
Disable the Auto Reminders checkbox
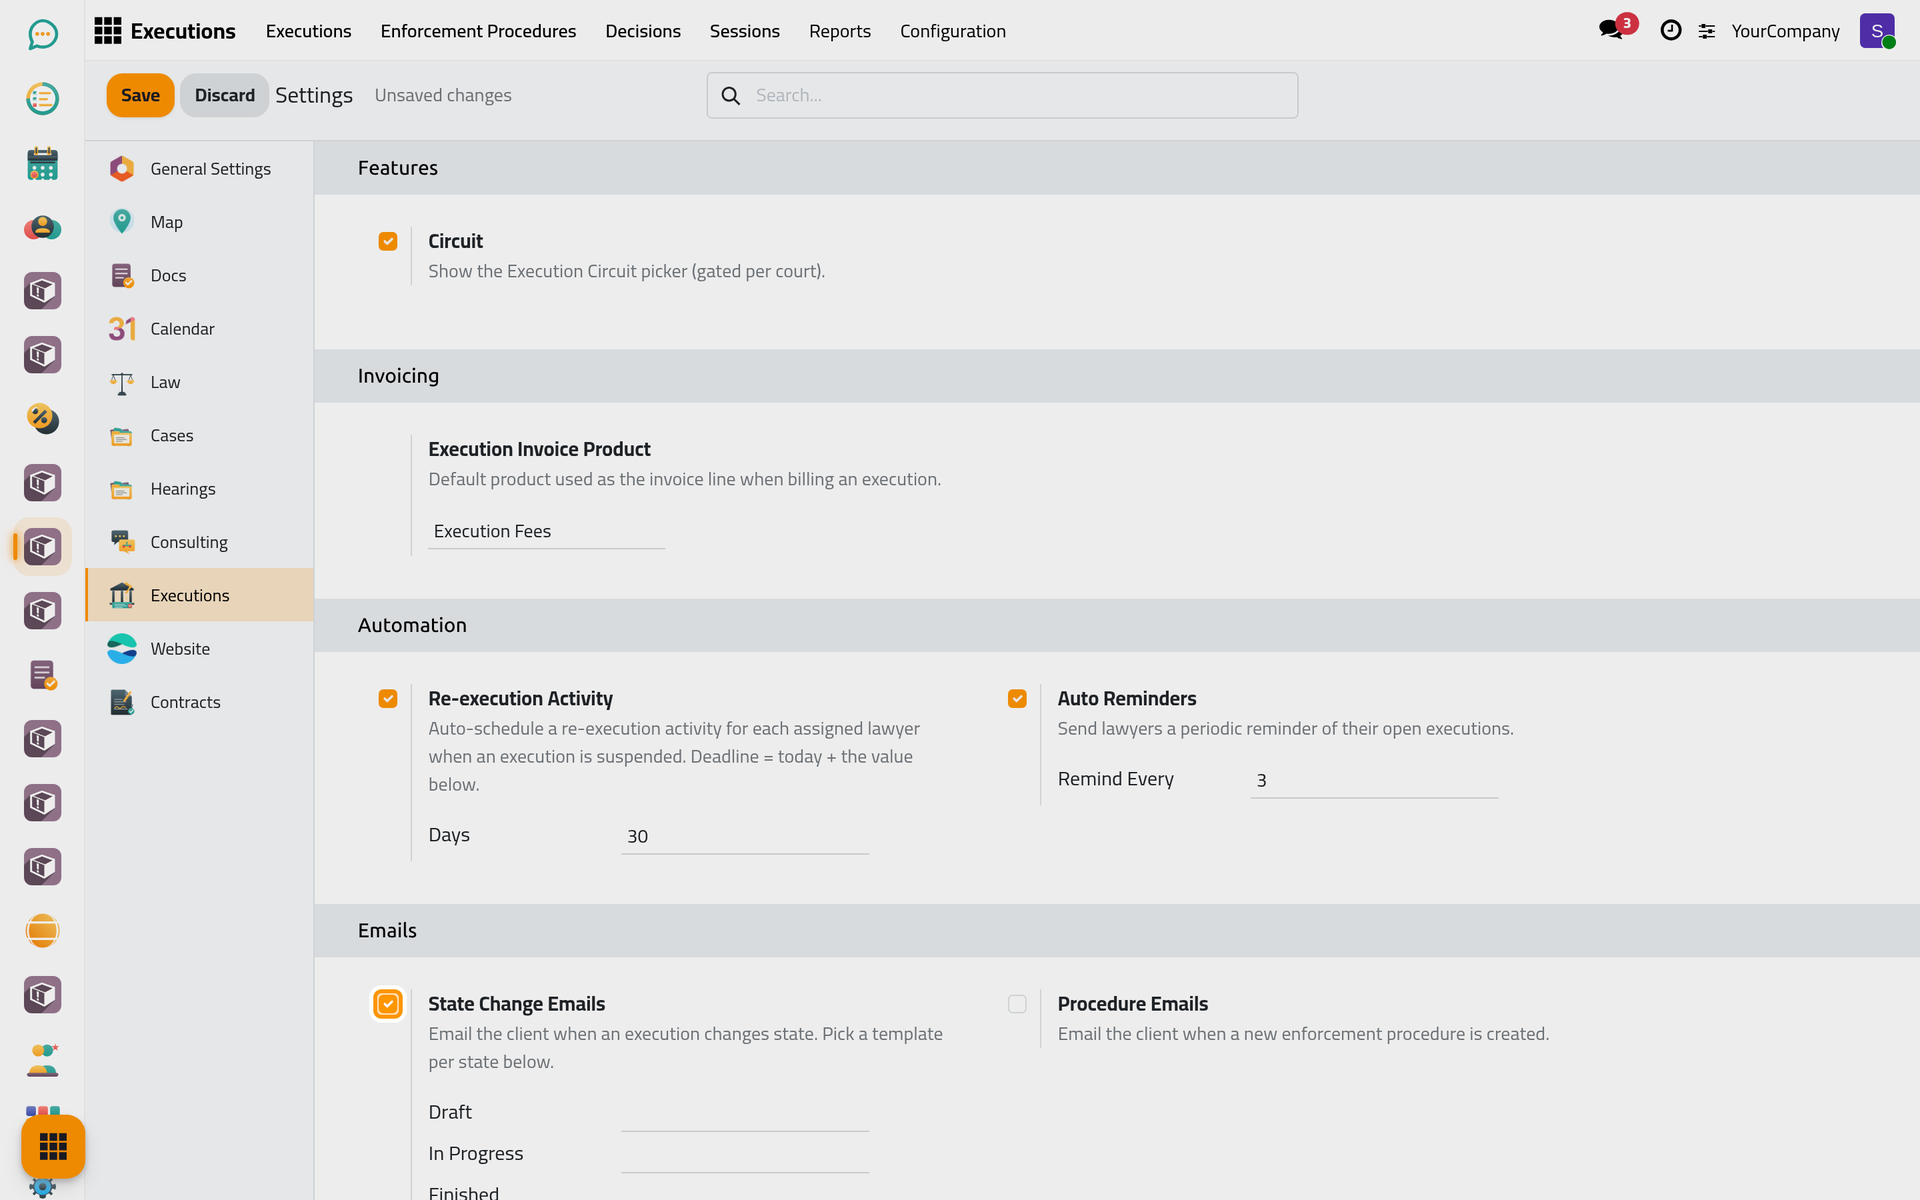(x=1017, y=699)
